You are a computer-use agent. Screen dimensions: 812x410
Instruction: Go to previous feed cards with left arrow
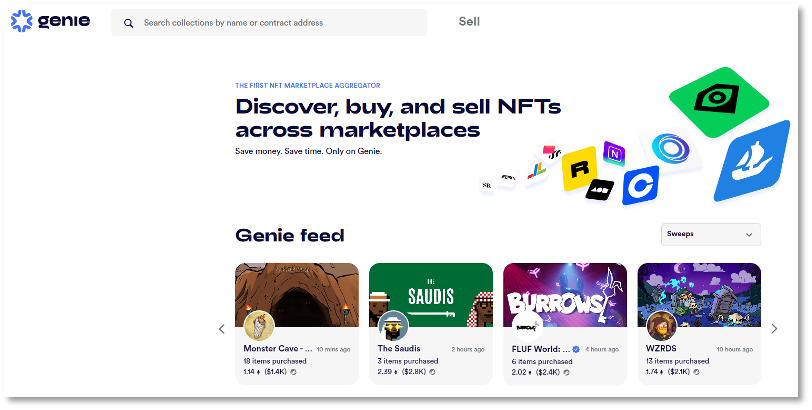pyautogui.click(x=222, y=328)
